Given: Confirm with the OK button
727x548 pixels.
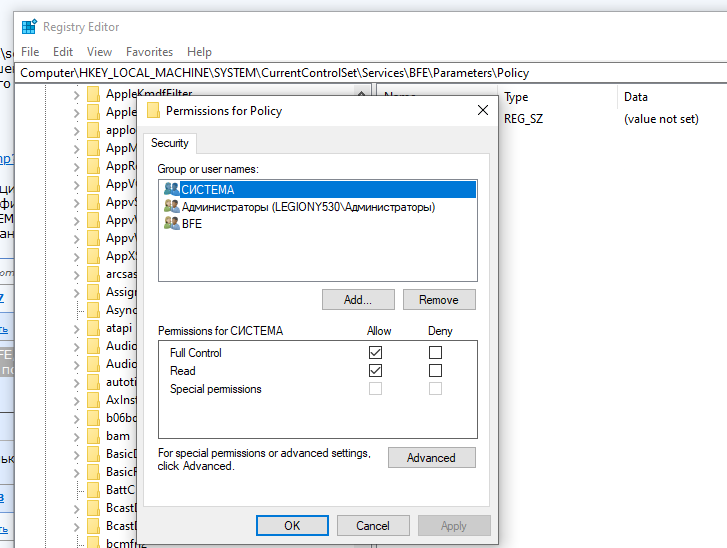Looking at the screenshot, I should (292, 525).
